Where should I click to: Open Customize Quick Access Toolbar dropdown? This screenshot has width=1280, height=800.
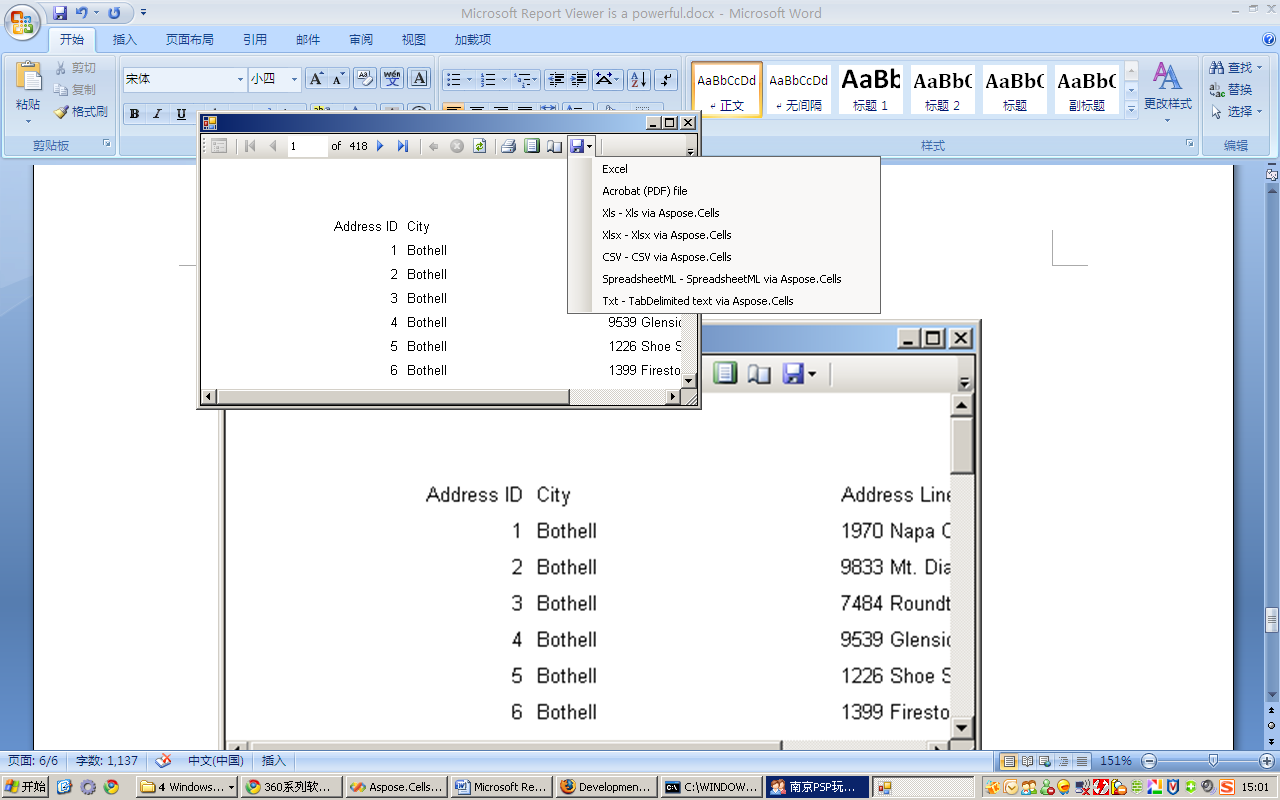143,13
